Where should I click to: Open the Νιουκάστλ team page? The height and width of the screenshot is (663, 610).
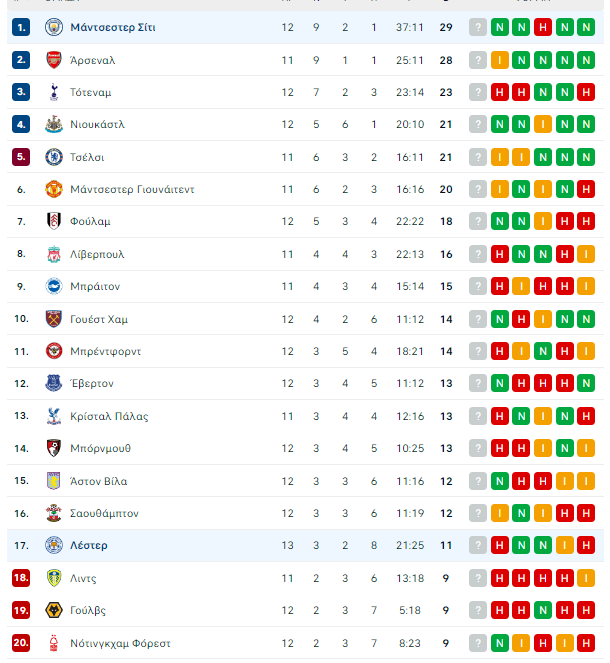coord(97,124)
